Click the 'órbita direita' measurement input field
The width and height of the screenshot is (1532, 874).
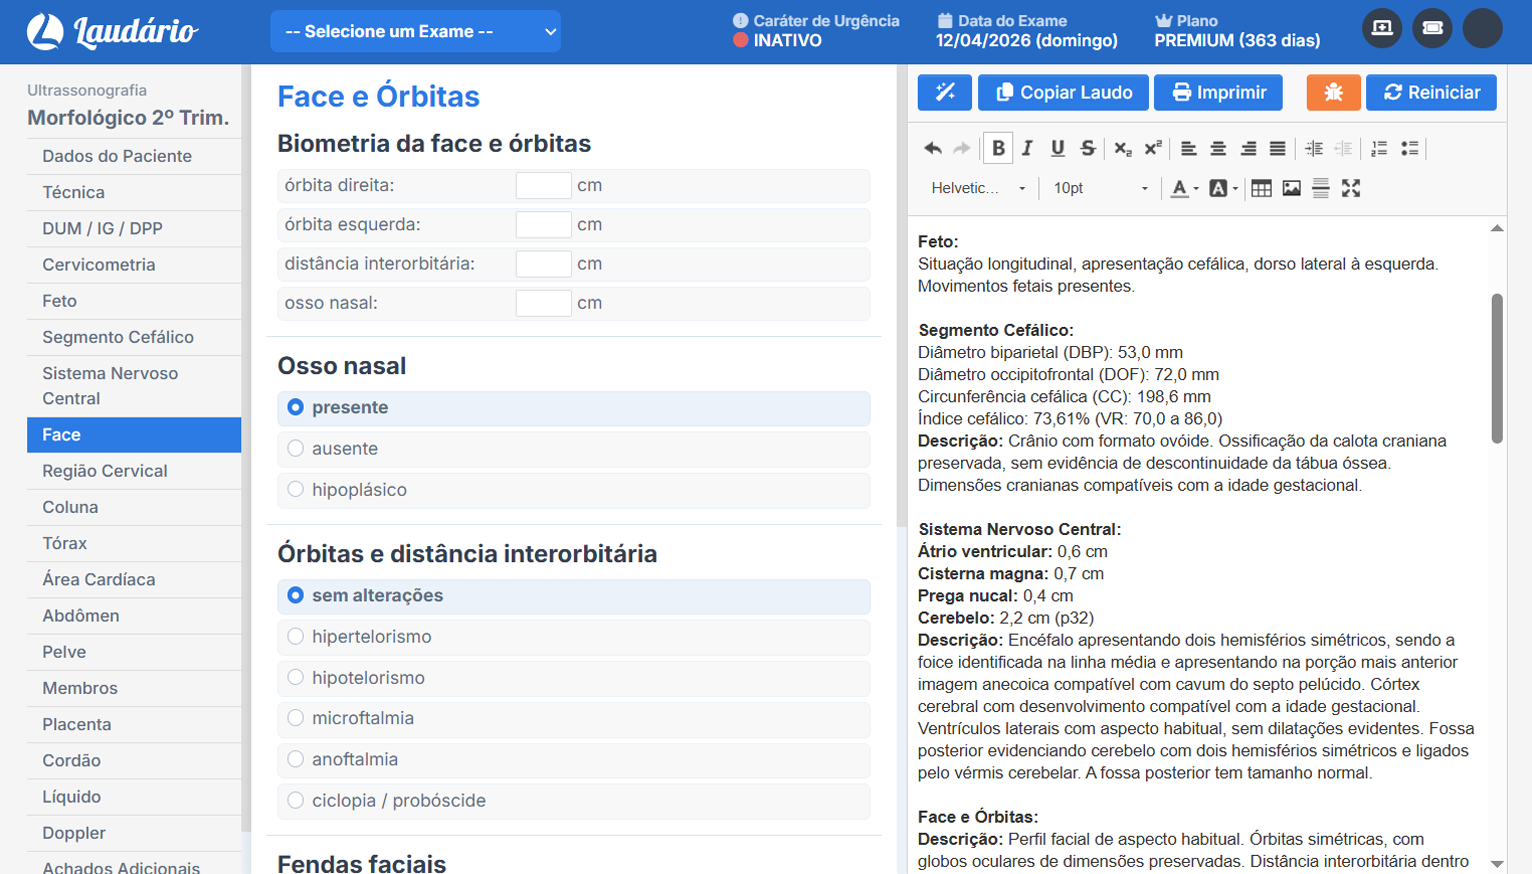(x=543, y=185)
